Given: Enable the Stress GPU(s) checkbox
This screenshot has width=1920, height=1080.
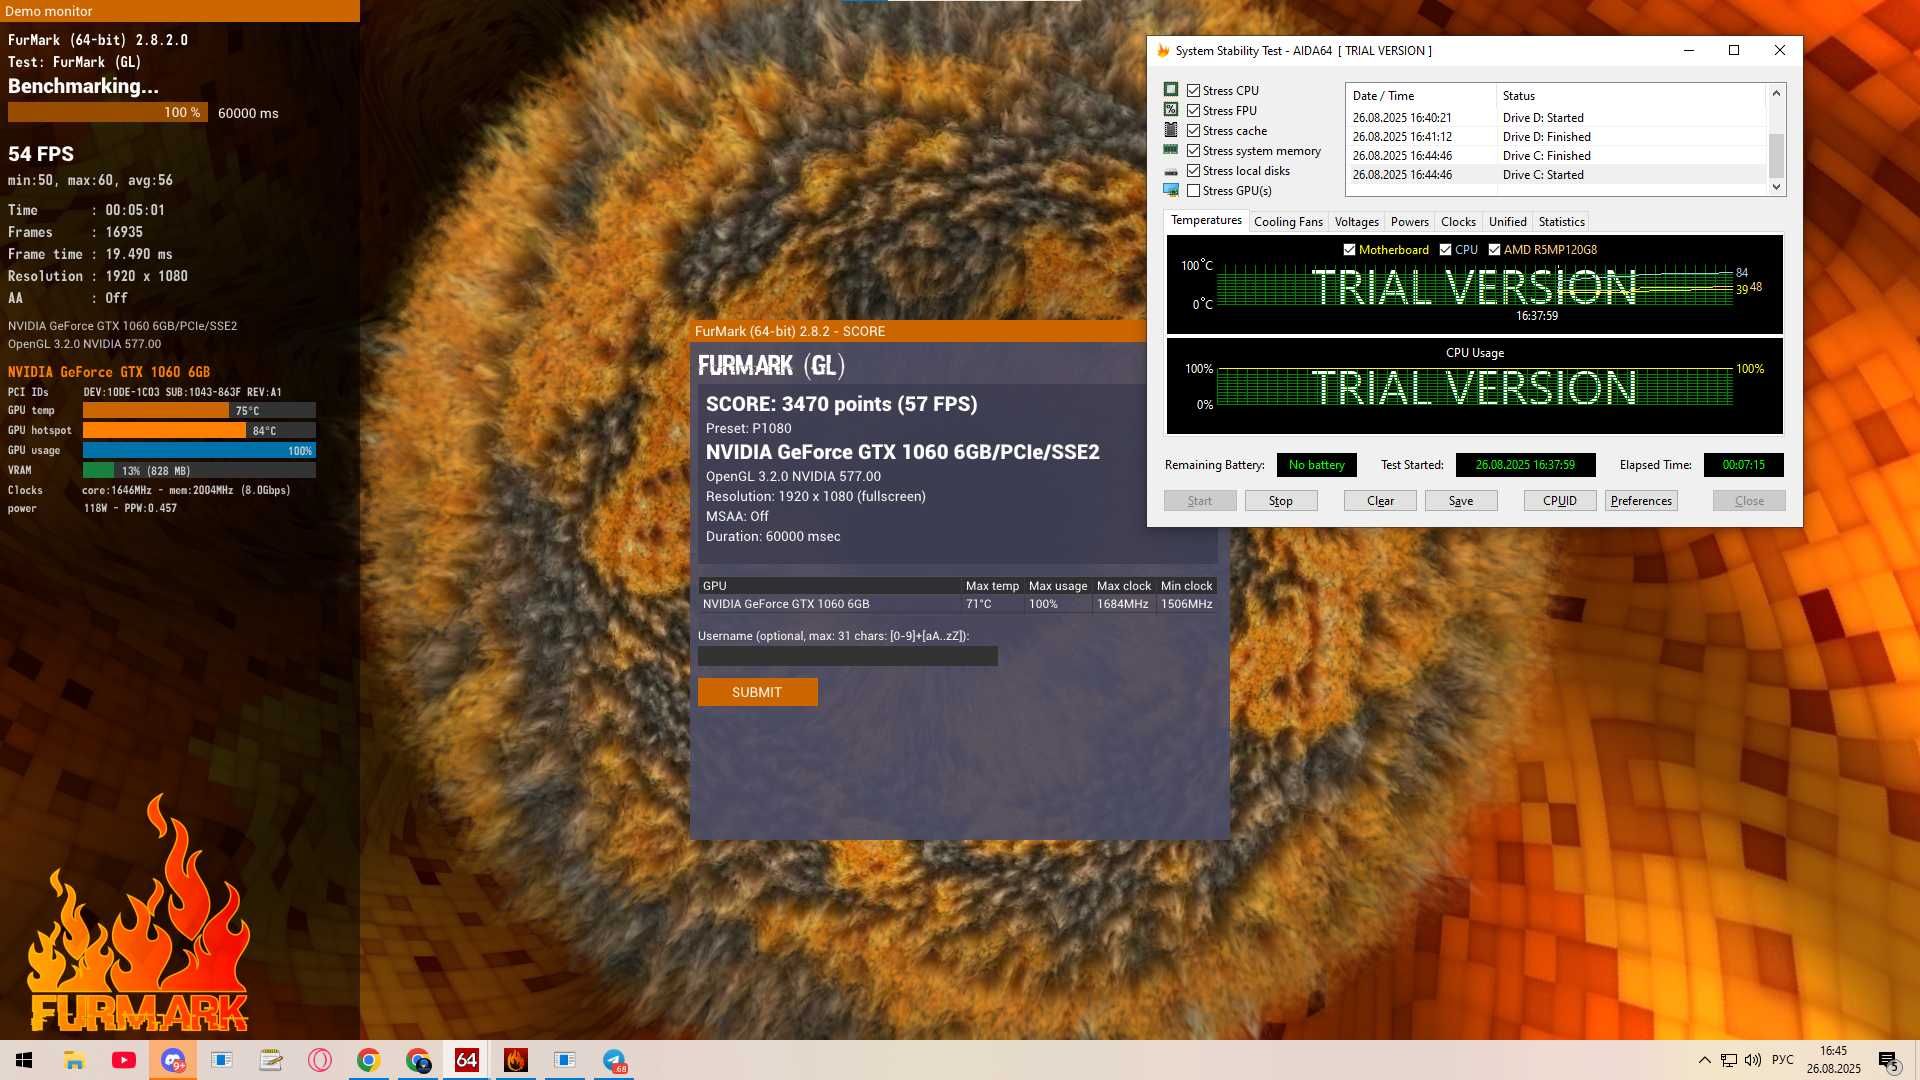Looking at the screenshot, I should [1193, 190].
